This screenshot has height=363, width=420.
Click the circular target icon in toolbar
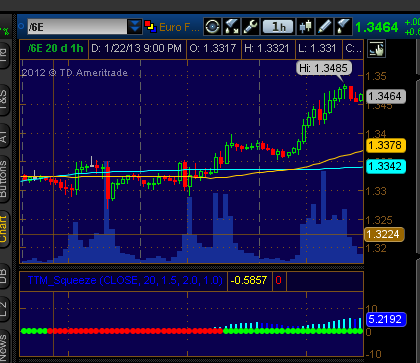[x=212, y=27]
